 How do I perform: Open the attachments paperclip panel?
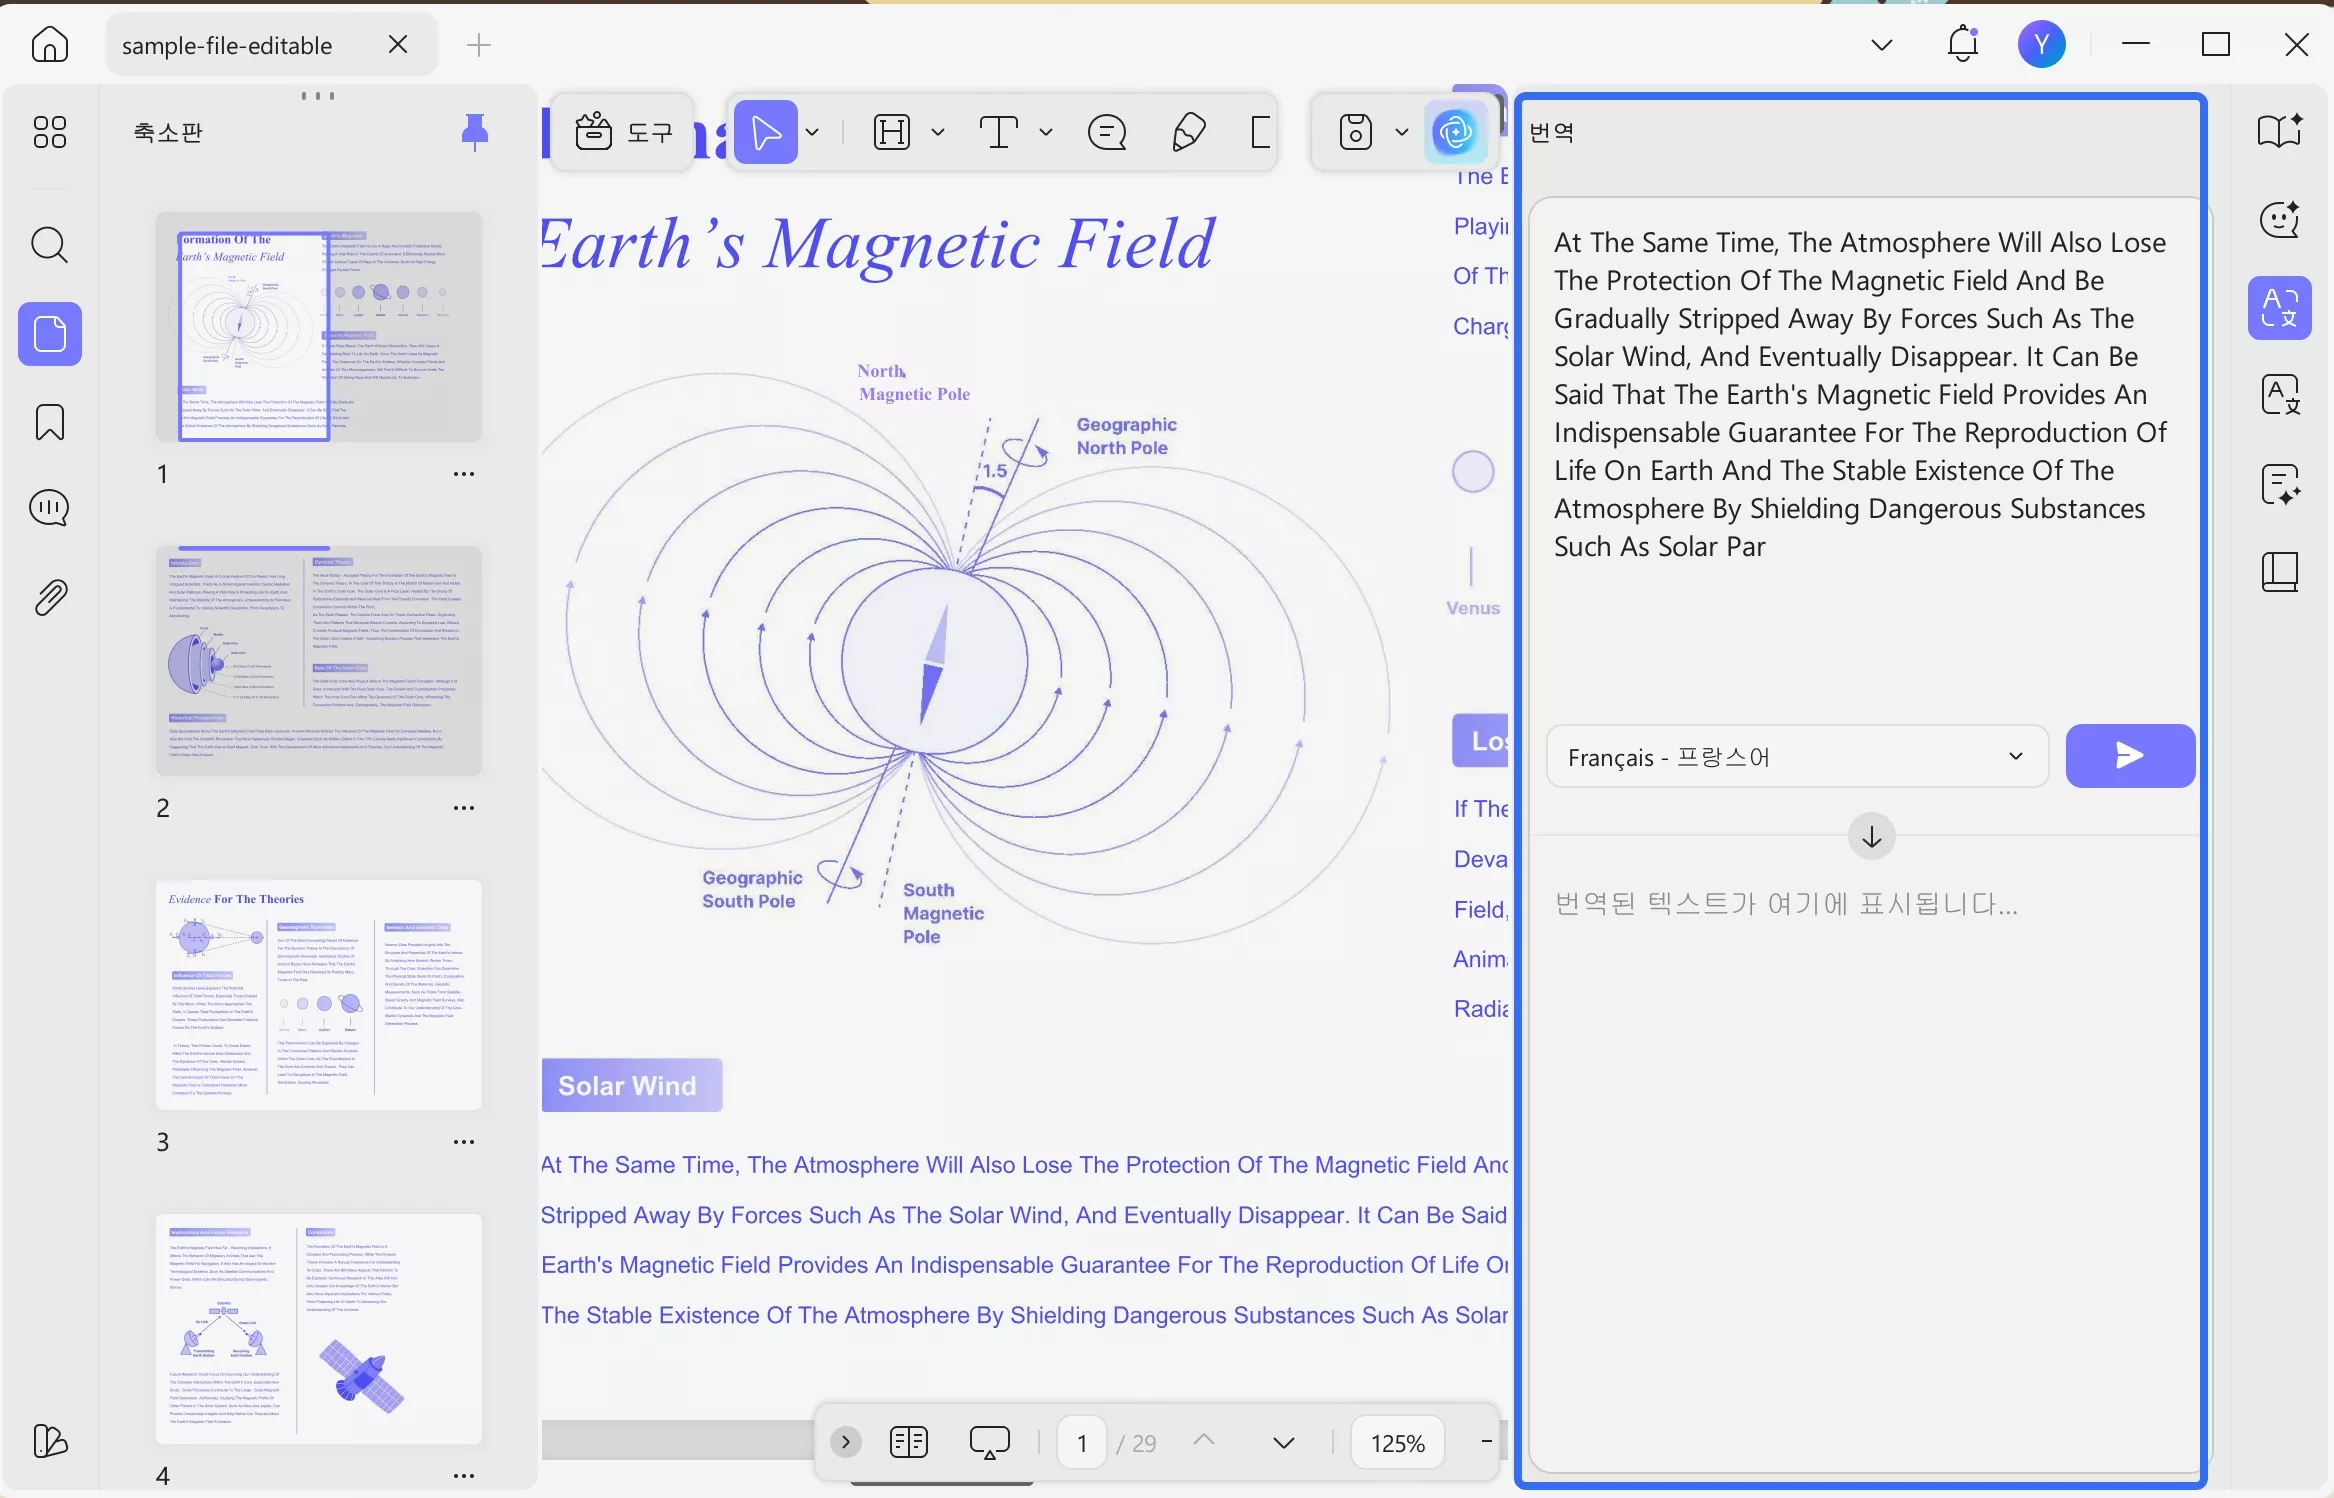pyautogui.click(x=49, y=598)
